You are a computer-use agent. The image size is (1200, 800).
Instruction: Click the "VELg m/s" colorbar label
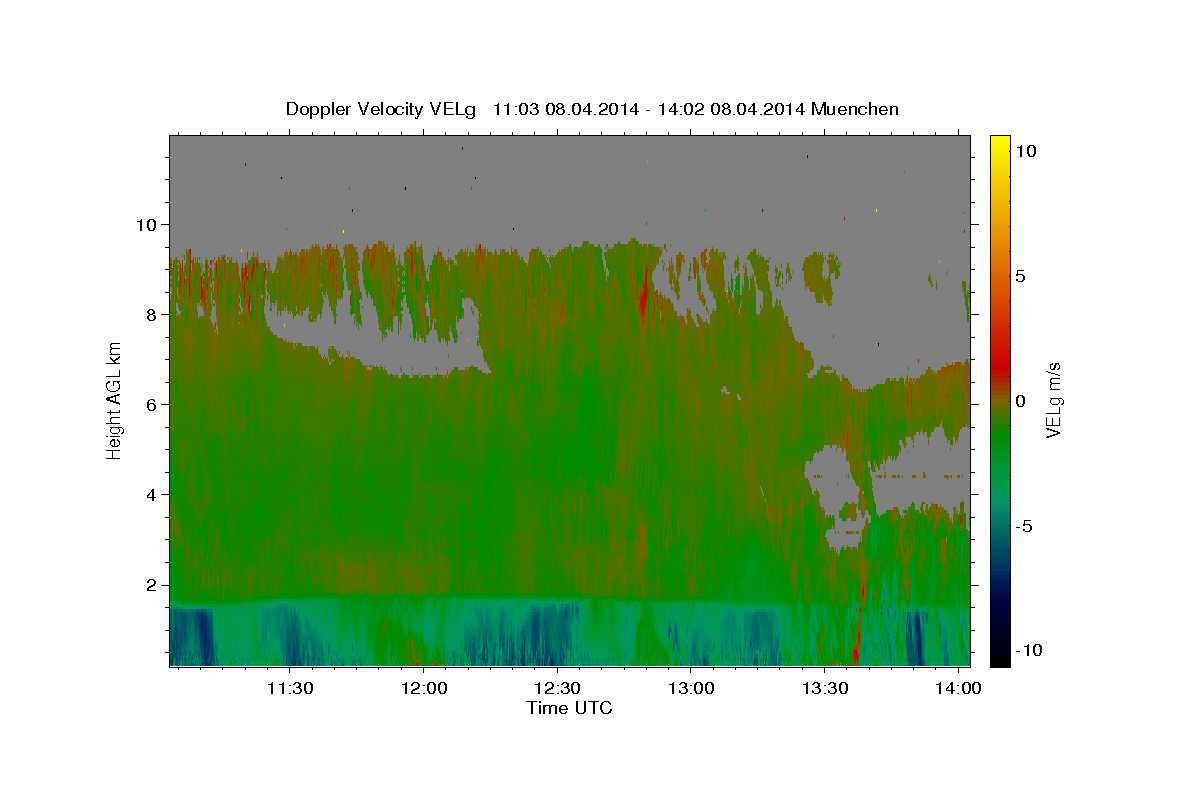[1053, 399]
